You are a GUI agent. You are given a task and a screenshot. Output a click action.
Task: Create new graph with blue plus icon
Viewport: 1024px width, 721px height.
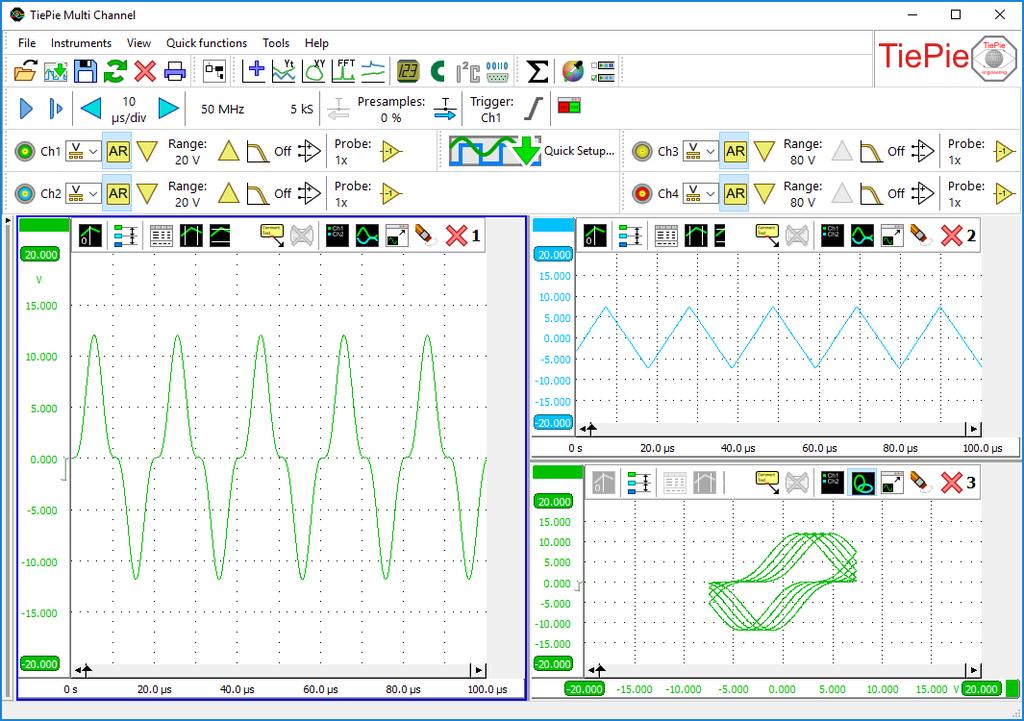(x=253, y=71)
